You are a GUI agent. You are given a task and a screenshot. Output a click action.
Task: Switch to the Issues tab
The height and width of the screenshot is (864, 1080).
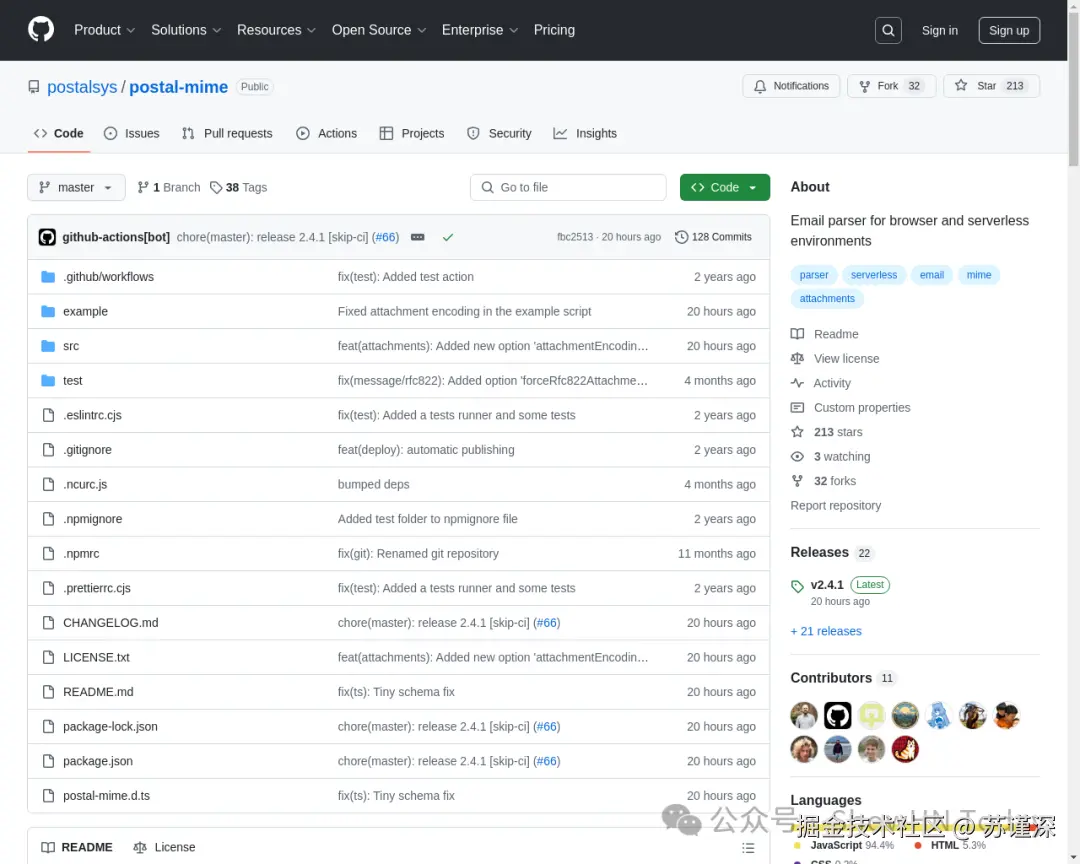click(132, 134)
